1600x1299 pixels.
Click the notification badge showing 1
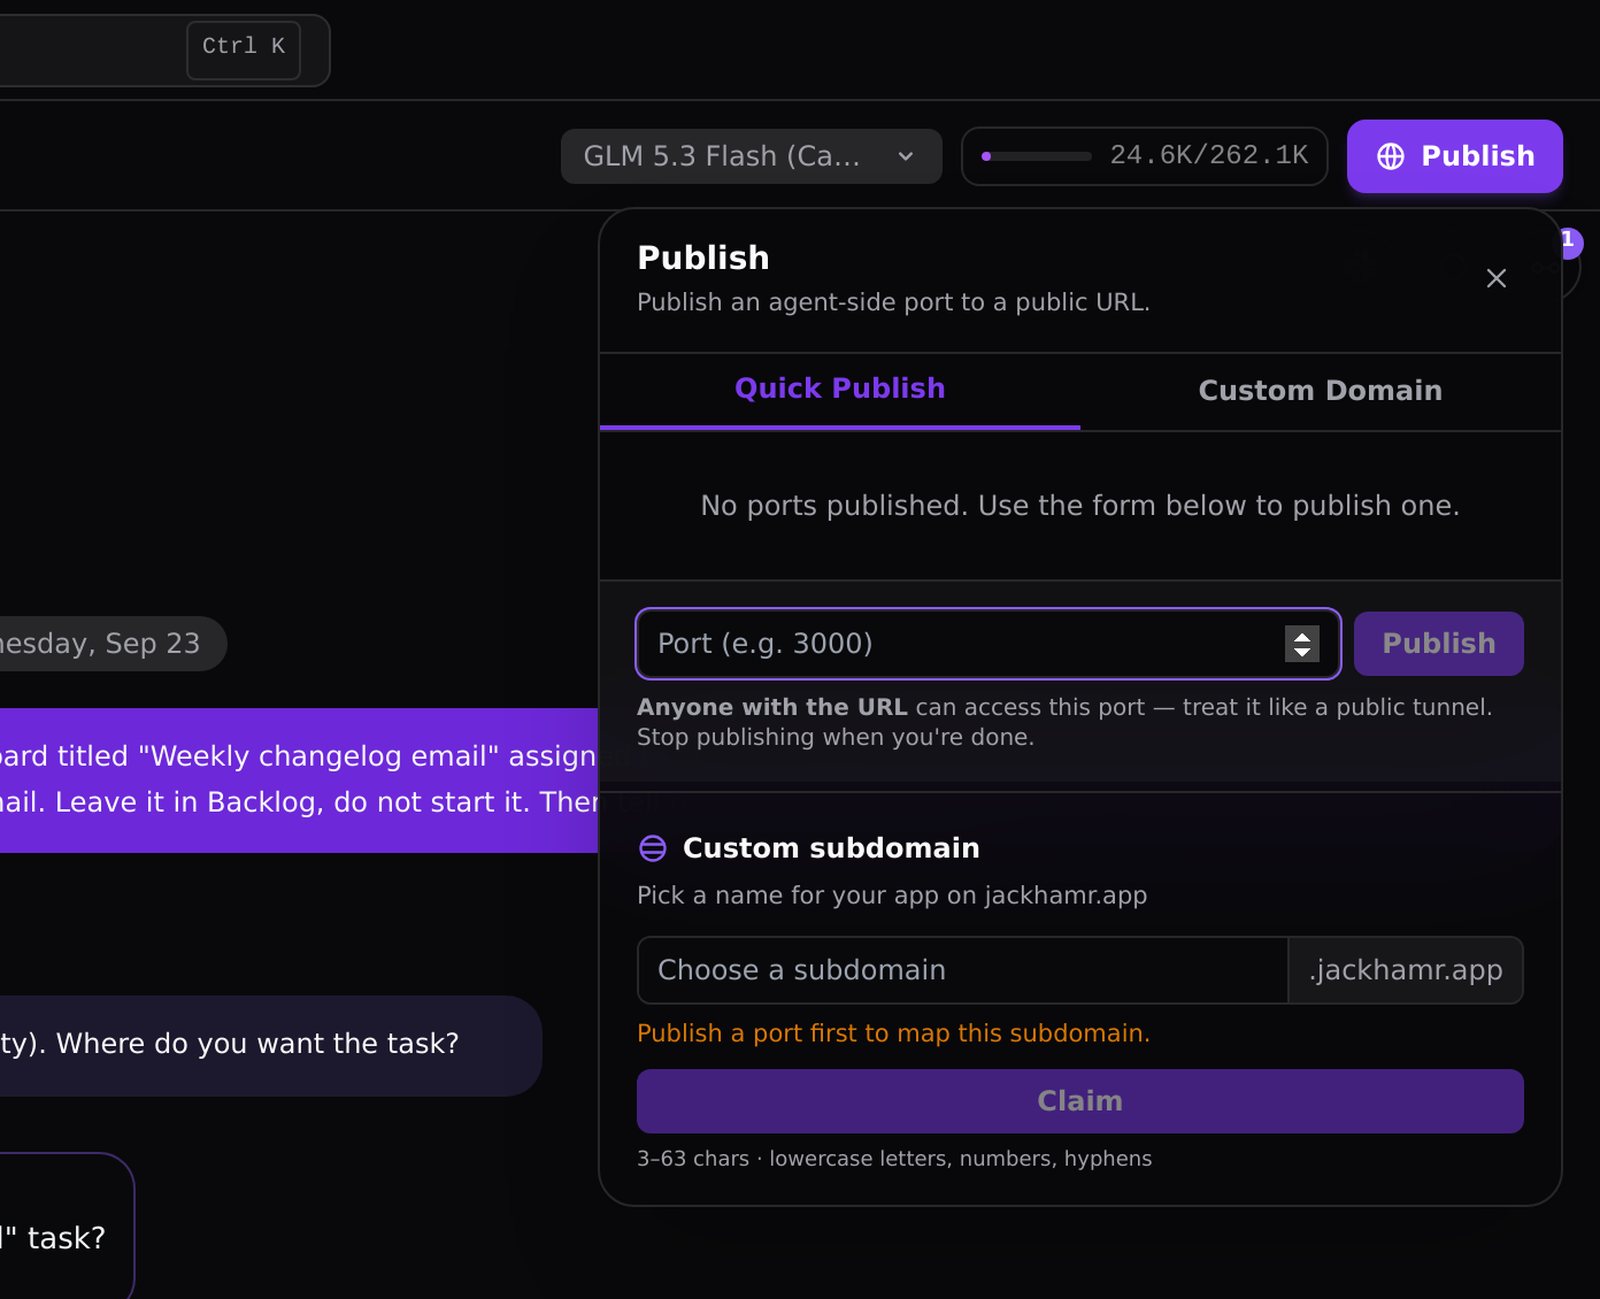point(1569,241)
